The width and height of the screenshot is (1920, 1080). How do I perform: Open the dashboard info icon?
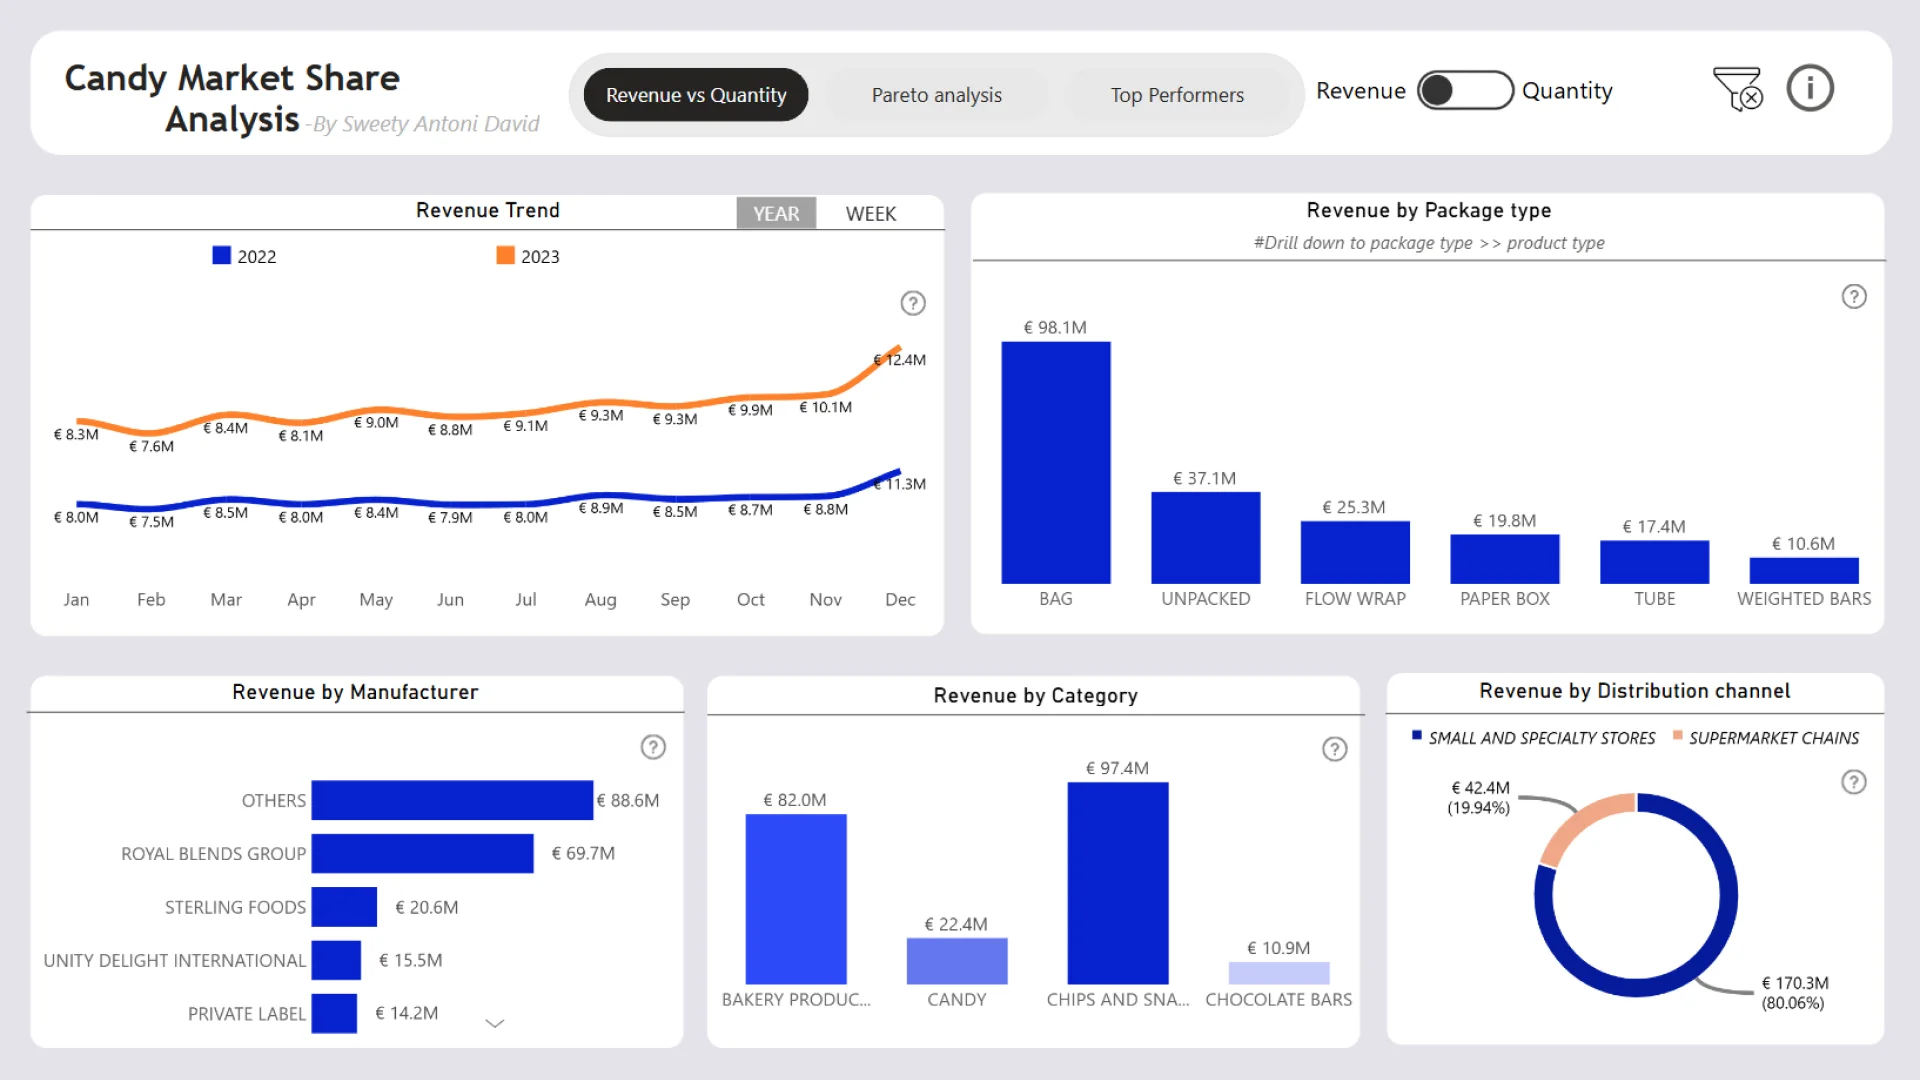coord(1810,89)
